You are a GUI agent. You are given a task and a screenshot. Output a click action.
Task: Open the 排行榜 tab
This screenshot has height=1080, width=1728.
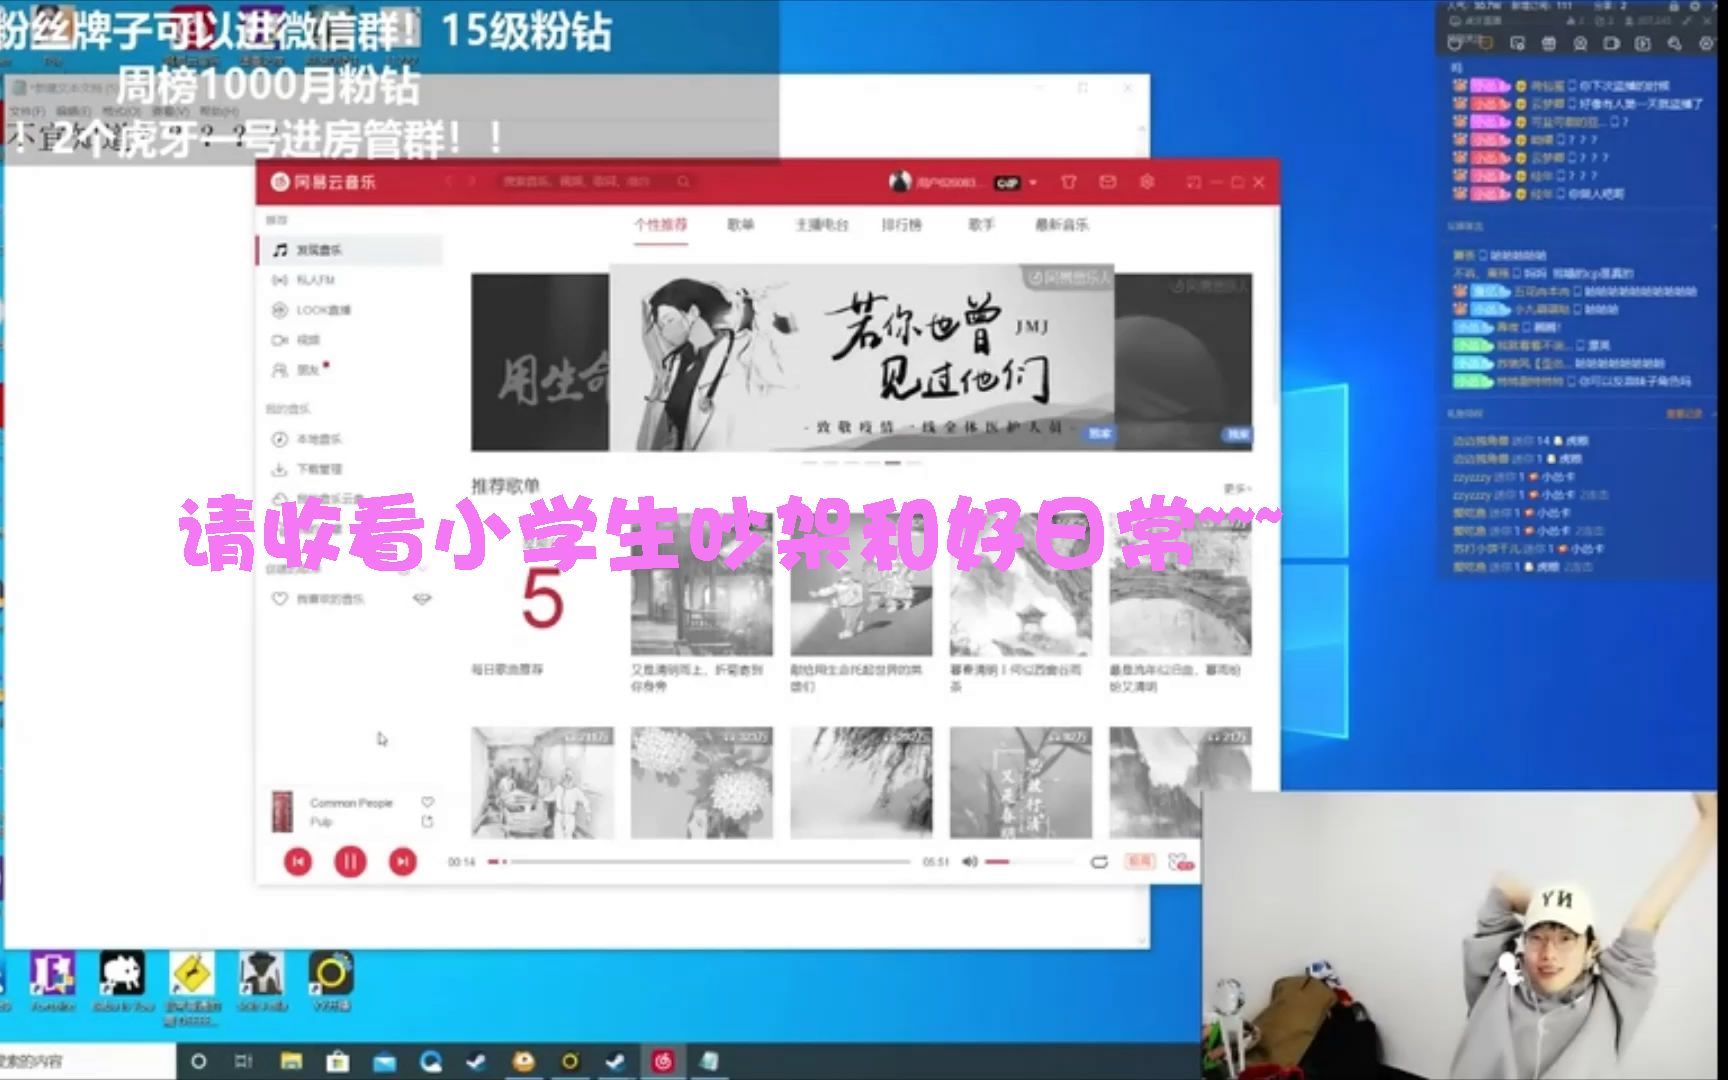pos(901,225)
